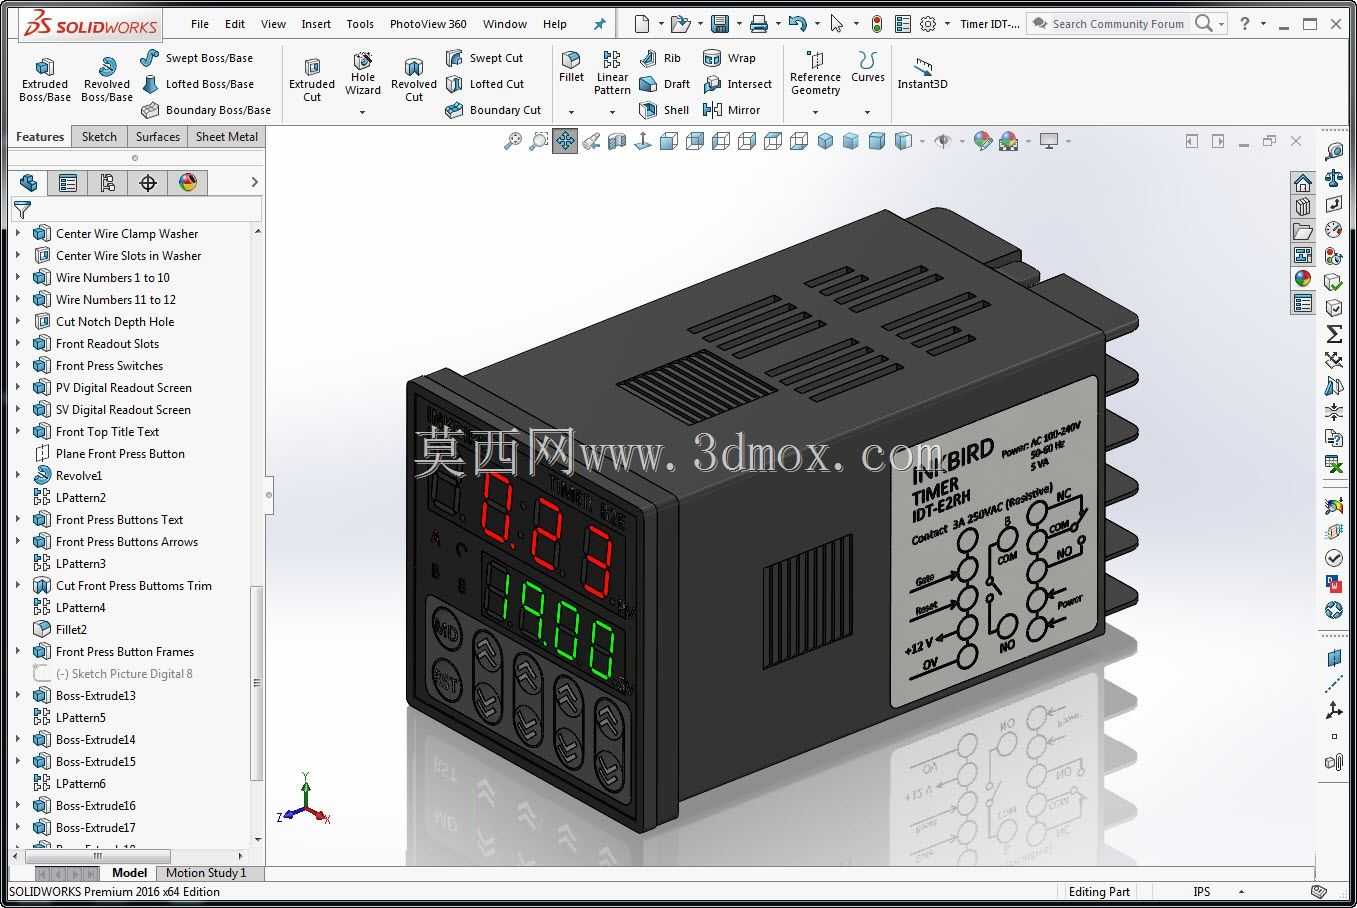Toggle Instant3D mode

[922, 74]
